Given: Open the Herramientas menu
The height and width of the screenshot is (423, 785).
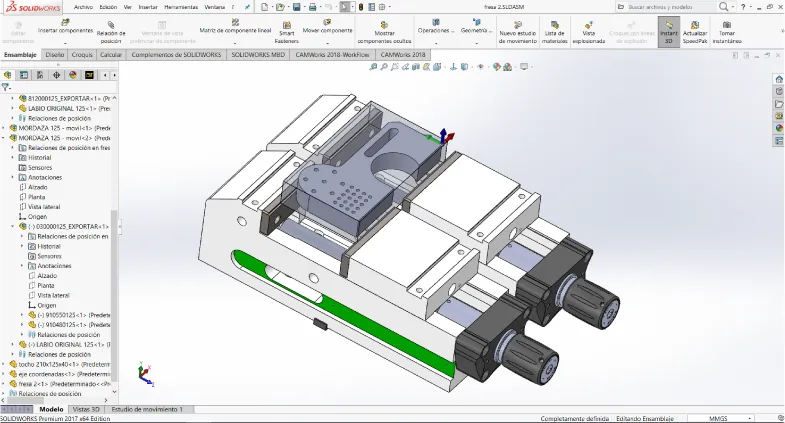Looking at the screenshot, I should [180, 7].
